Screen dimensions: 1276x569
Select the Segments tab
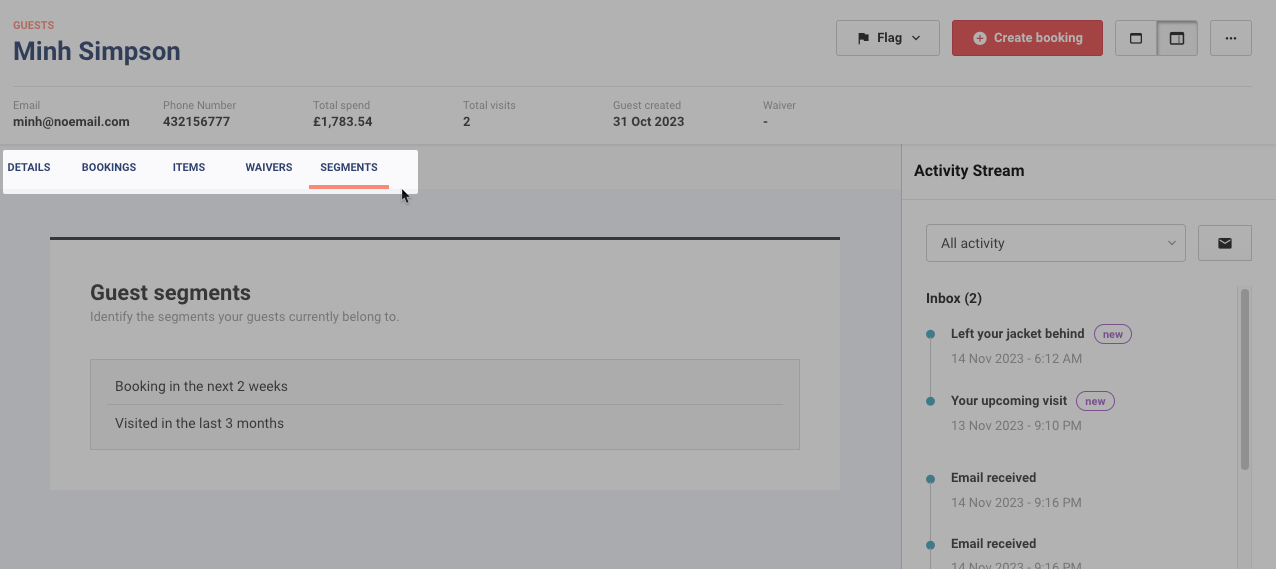coord(349,168)
